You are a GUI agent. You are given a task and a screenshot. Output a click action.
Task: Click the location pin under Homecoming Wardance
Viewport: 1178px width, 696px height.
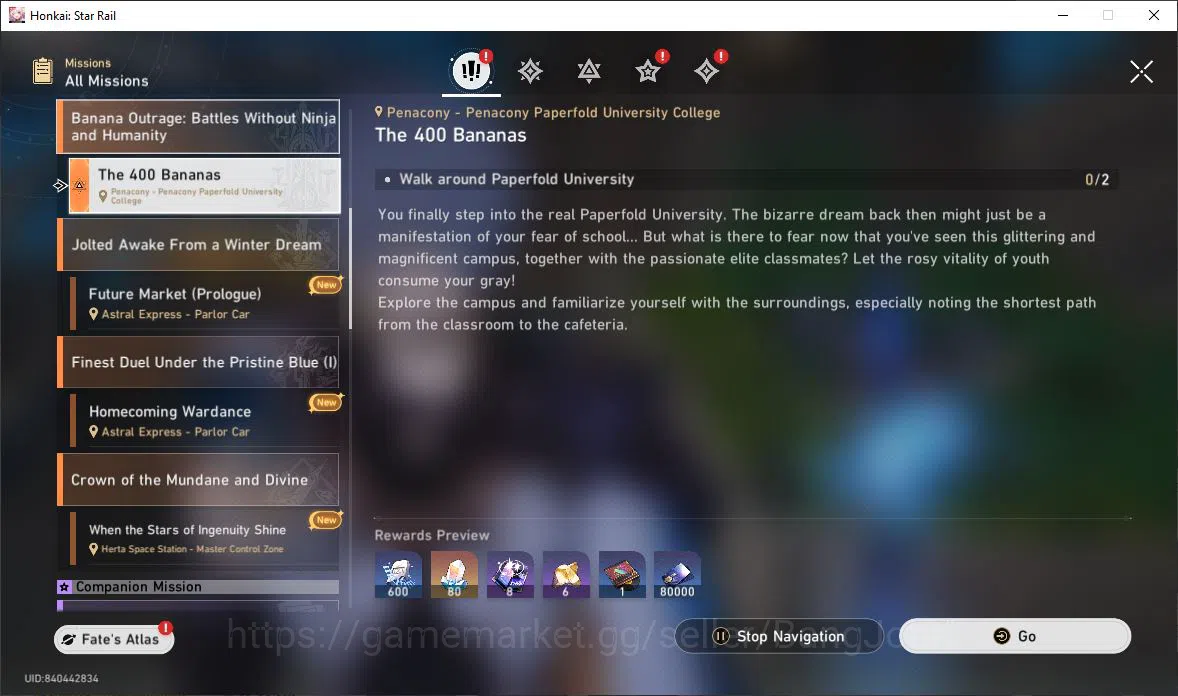(94, 431)
